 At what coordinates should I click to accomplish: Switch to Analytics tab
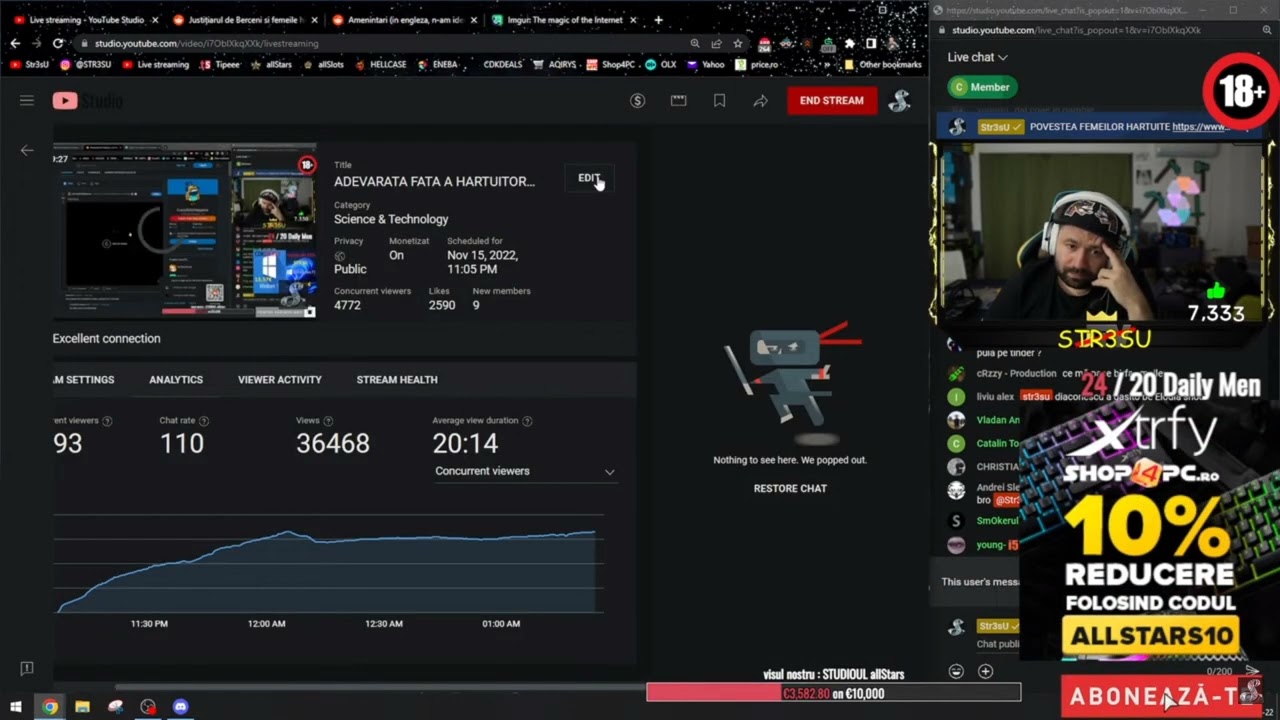[176, 380]
